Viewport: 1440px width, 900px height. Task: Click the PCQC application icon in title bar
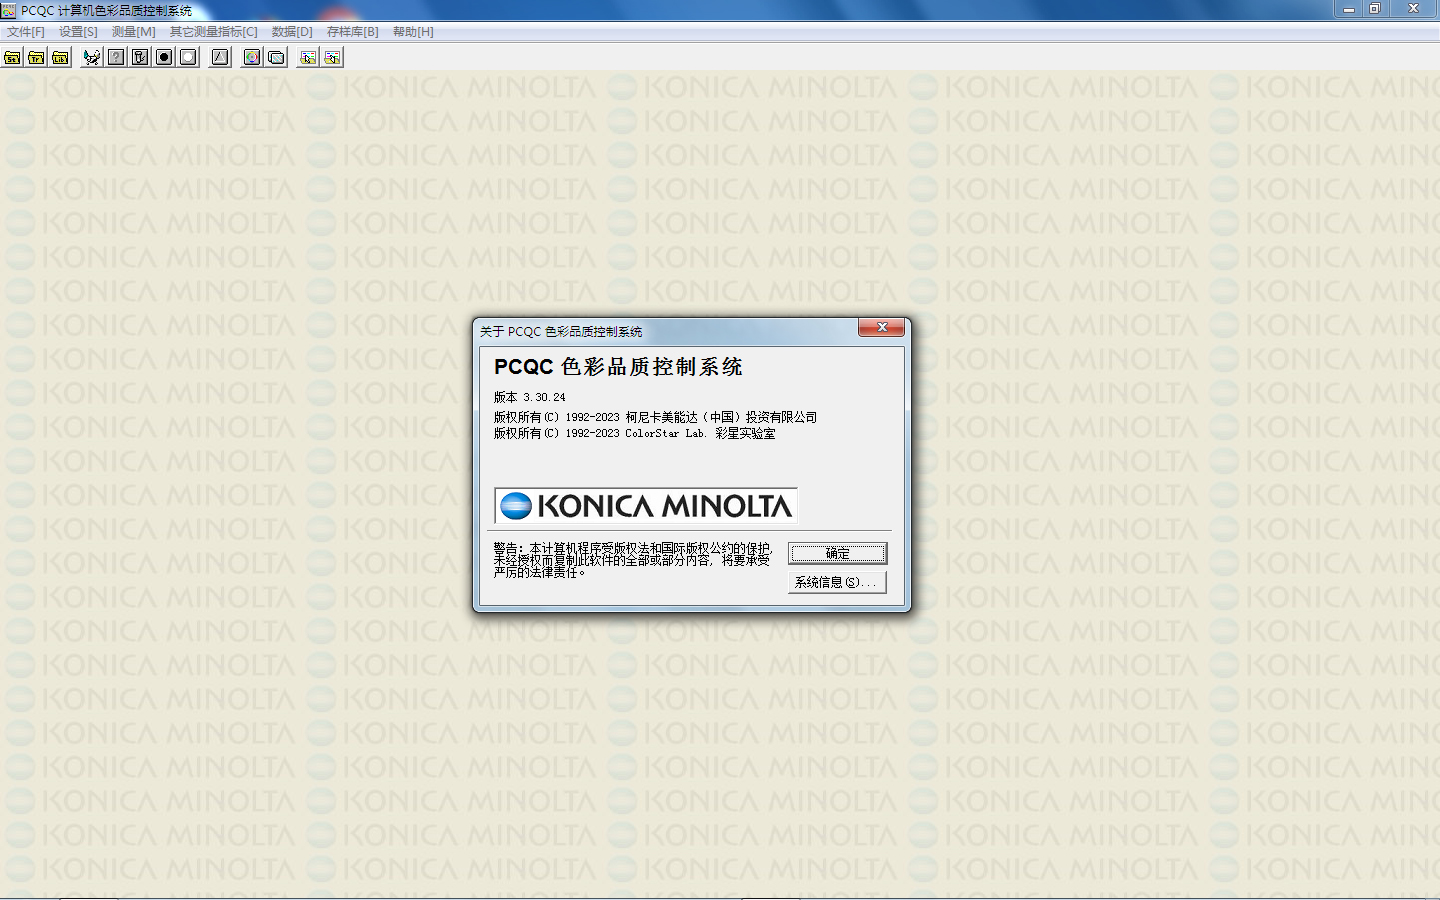9,10
